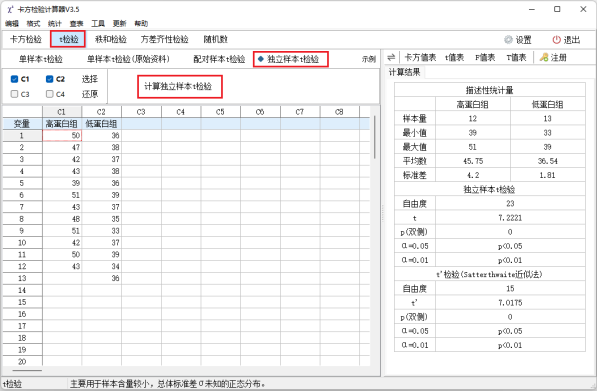Click the row 12 C2 cell with 34
Image resolution: width=598 pixels, height=392 pixels.
point(101,266)
